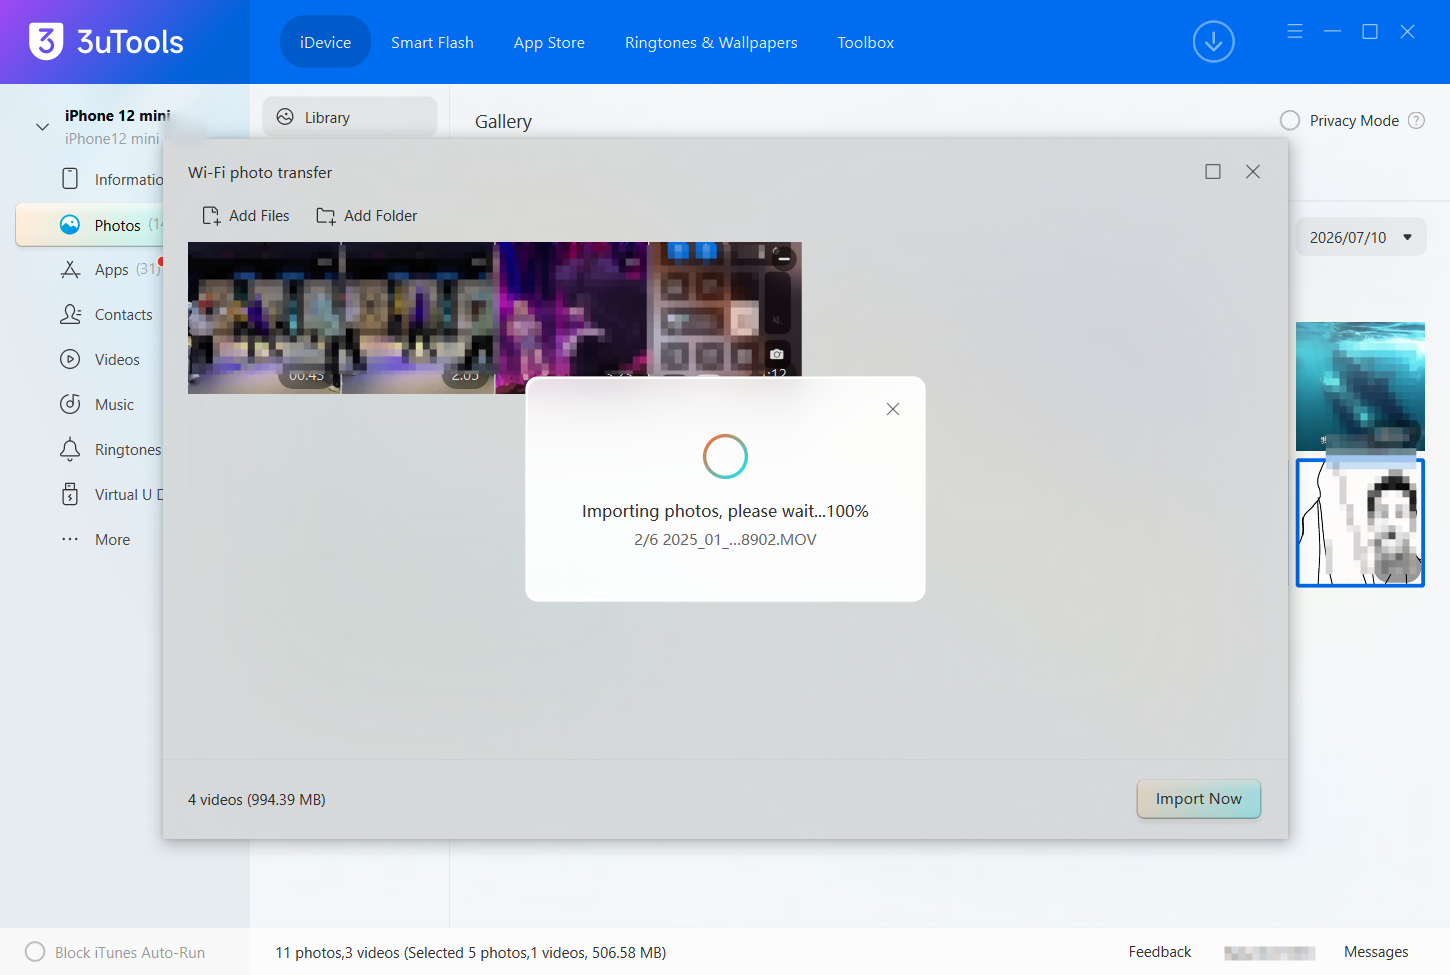Click the Add Files button label
This screenshot has width=1450, height=975.
(259, 216)
